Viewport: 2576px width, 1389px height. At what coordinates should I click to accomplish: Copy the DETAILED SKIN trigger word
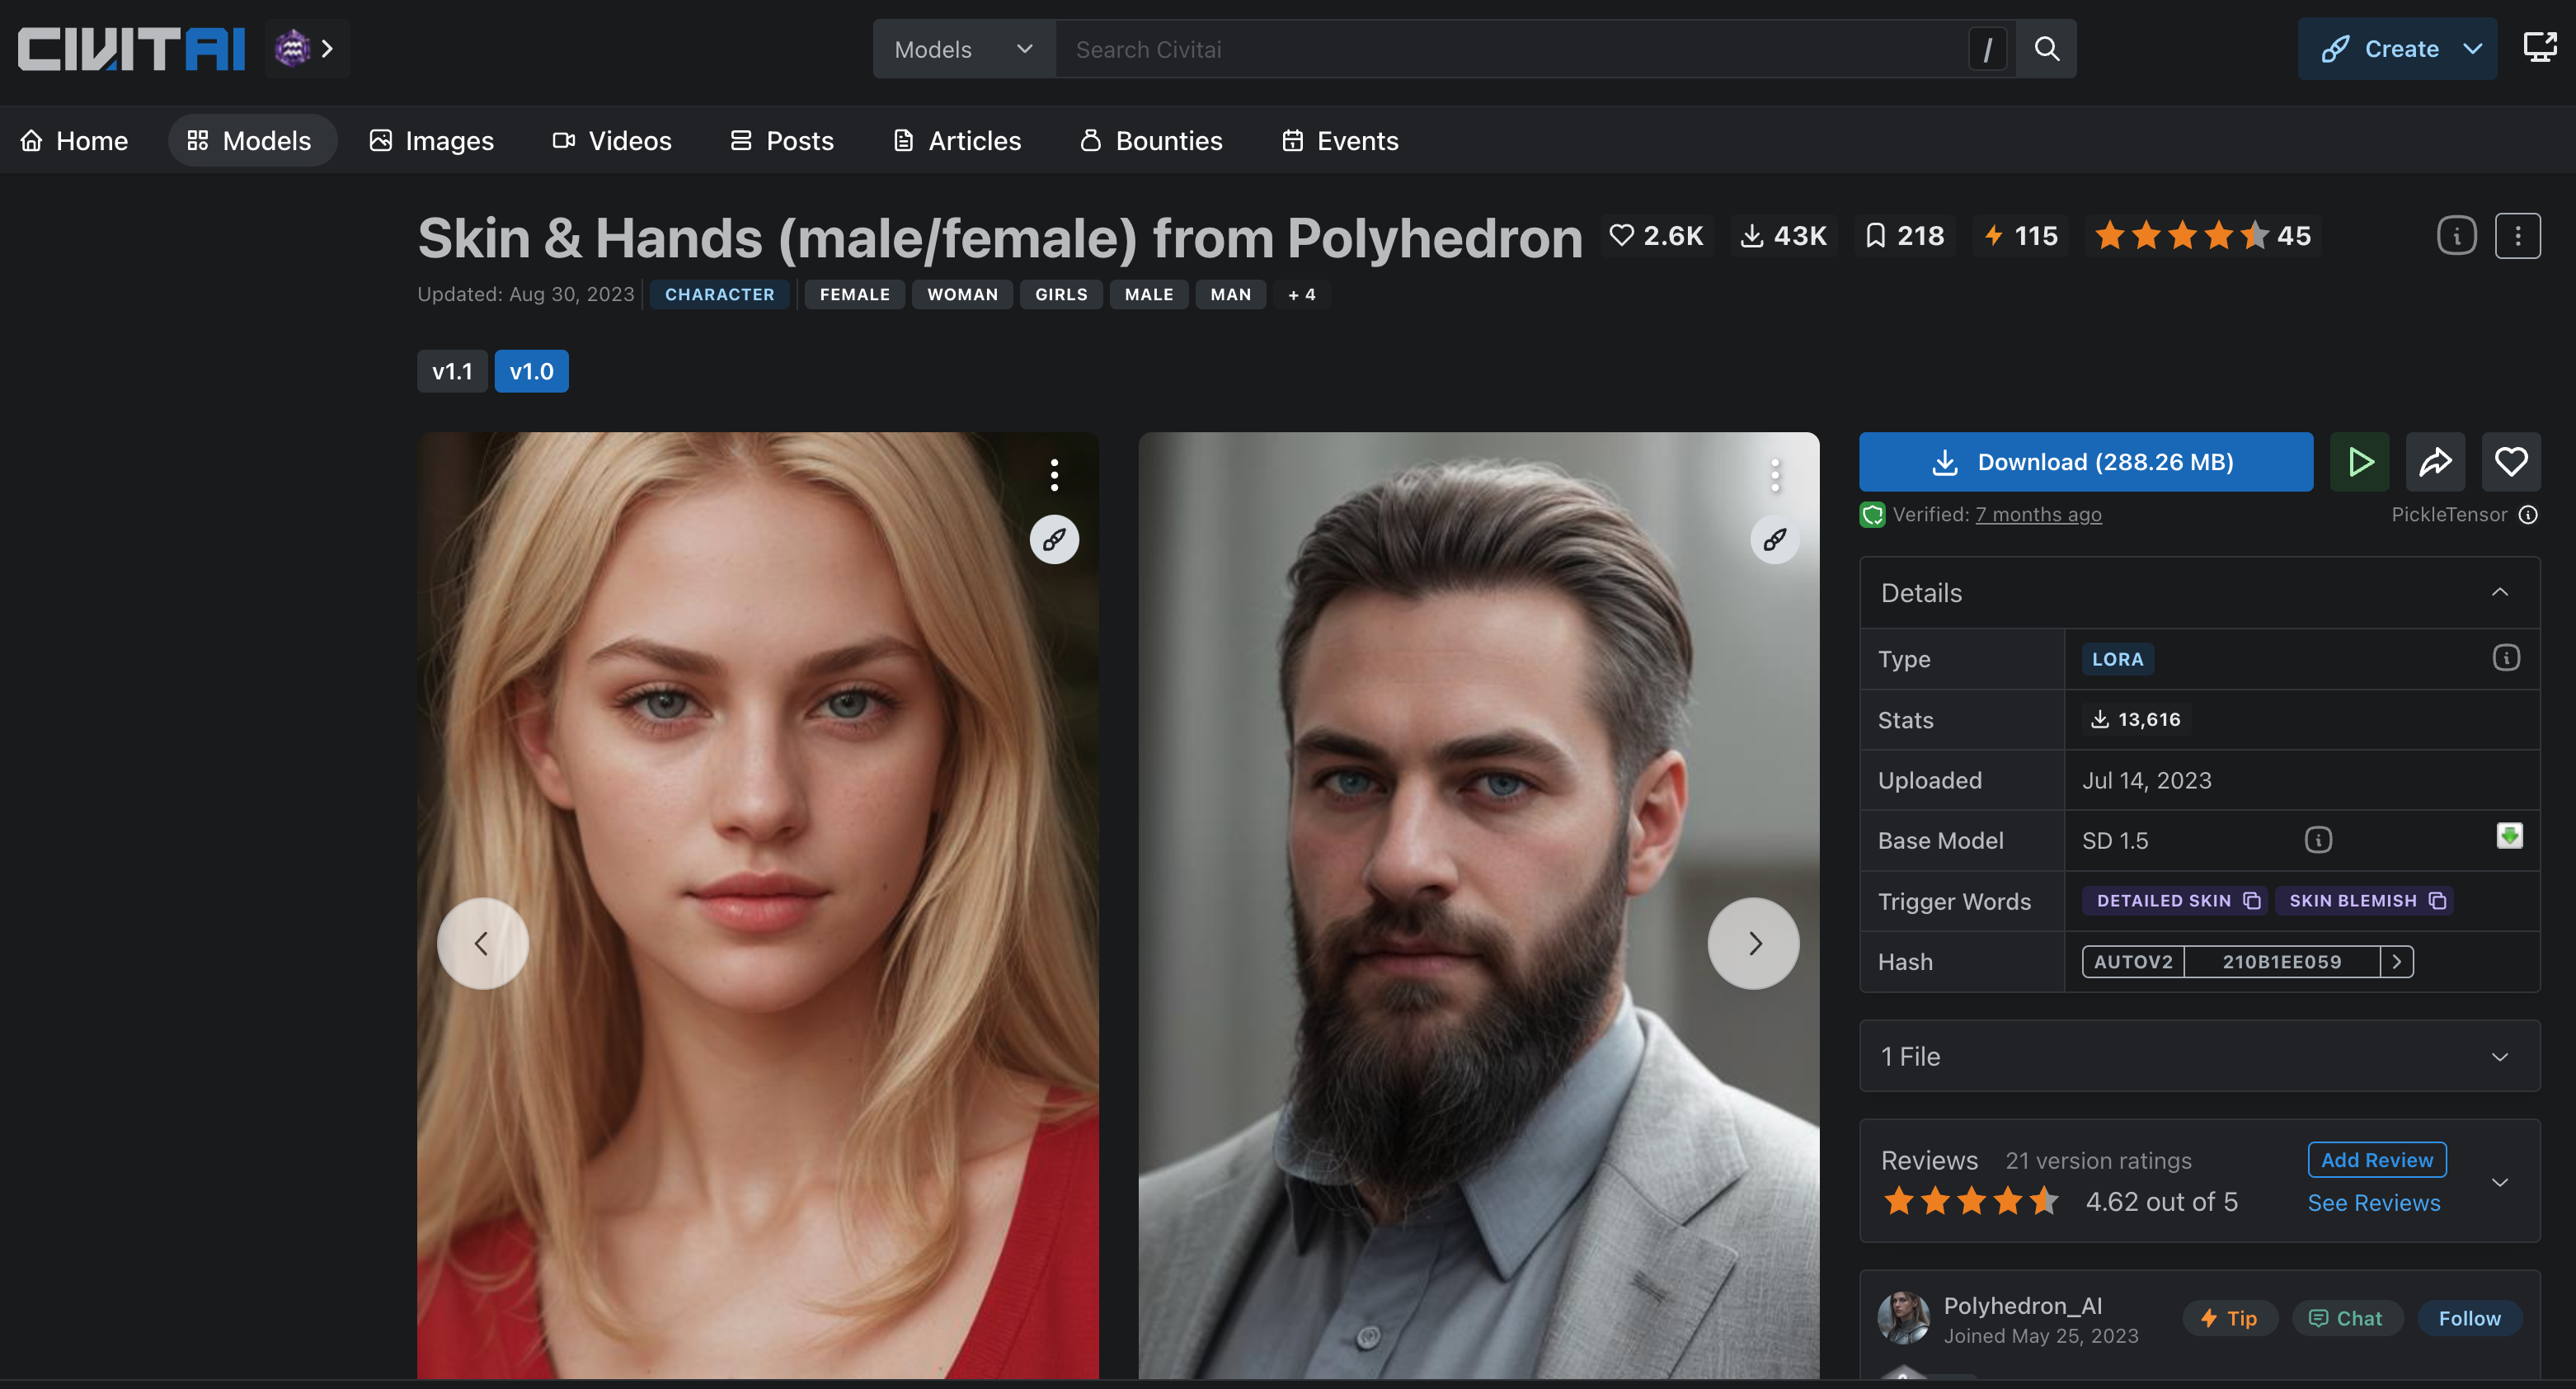(2251, 901)
